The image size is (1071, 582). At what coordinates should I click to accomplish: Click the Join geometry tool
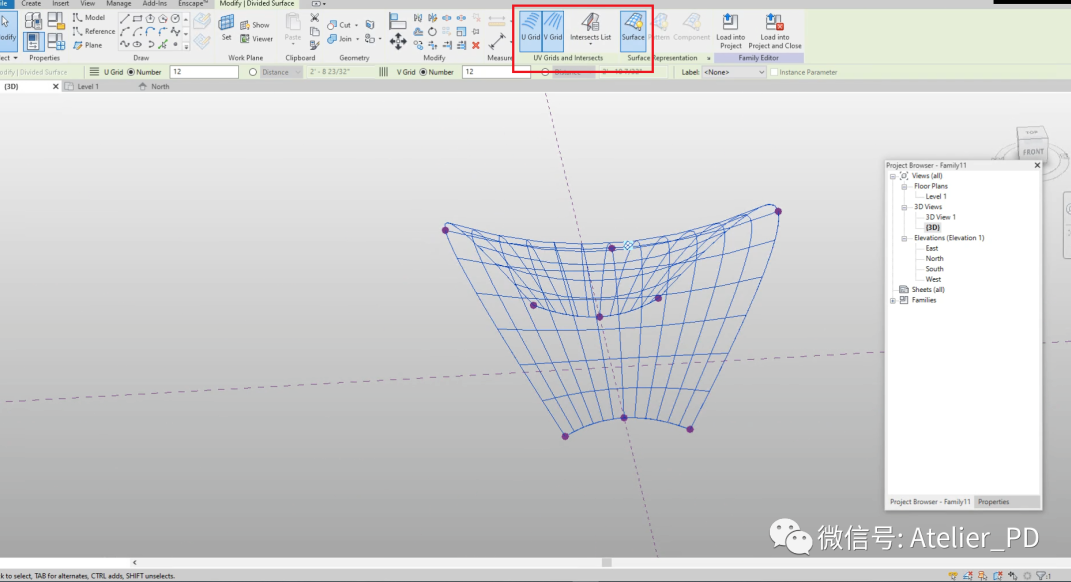[x=339, y=39]
